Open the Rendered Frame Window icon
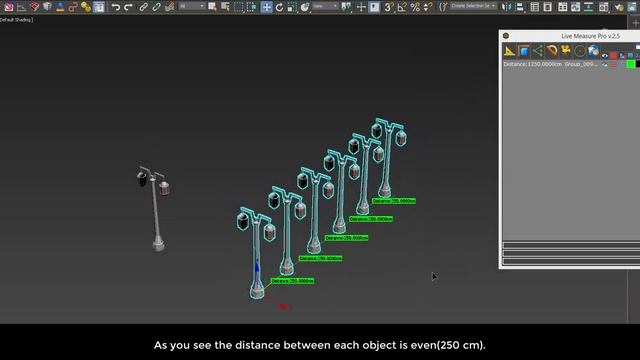This screenshot has width=640, height=360. [x=632, y=7]
